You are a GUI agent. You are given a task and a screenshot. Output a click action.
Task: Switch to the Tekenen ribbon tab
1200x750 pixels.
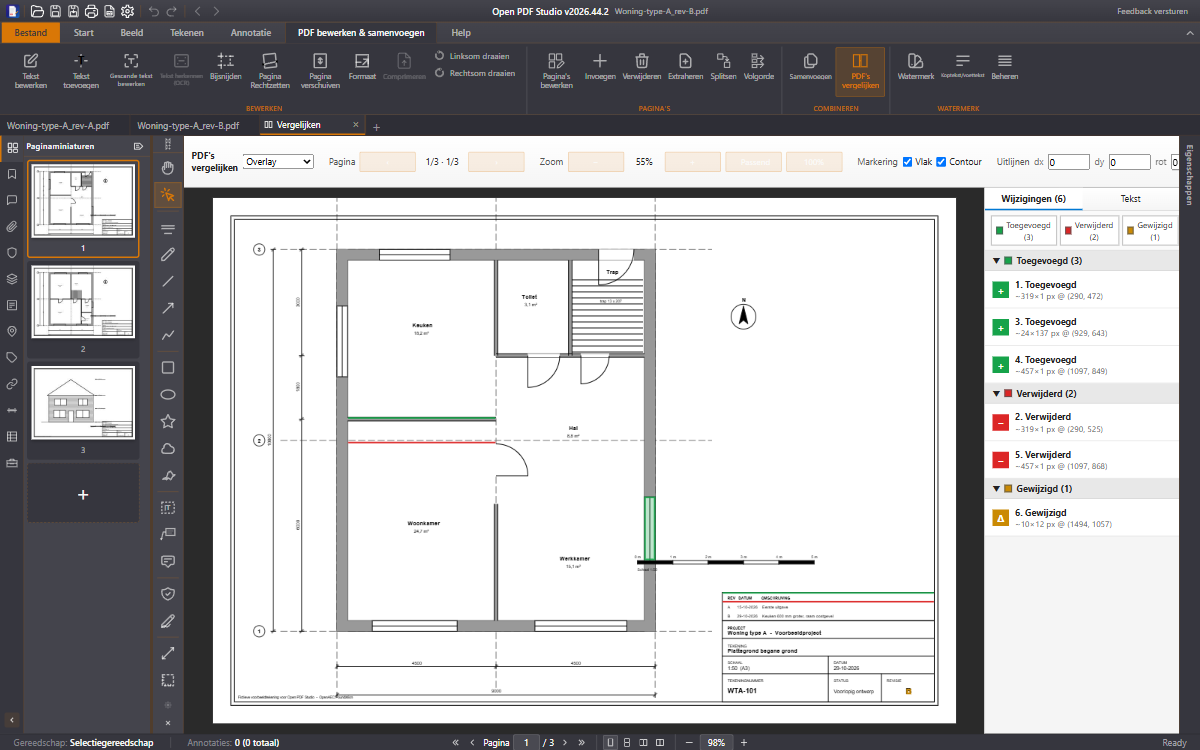tap(187, 33)
